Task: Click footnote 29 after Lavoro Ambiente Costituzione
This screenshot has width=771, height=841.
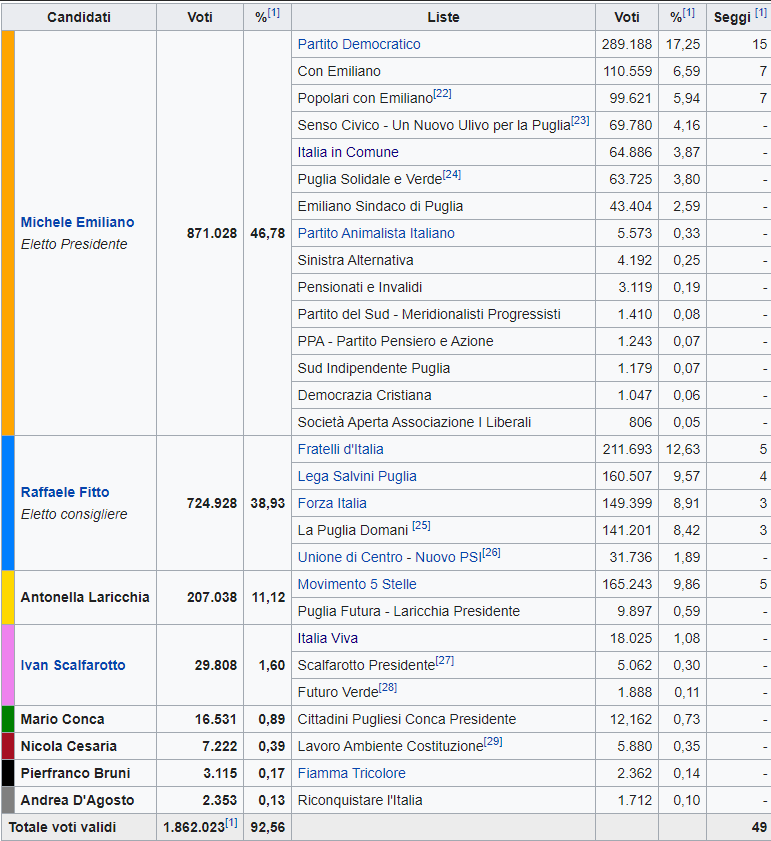Action: [493, 742]
